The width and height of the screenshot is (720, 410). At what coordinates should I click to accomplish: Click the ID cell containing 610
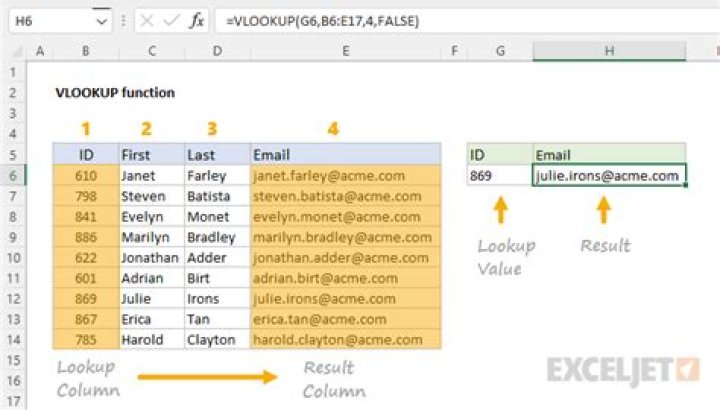coord(86,176)
